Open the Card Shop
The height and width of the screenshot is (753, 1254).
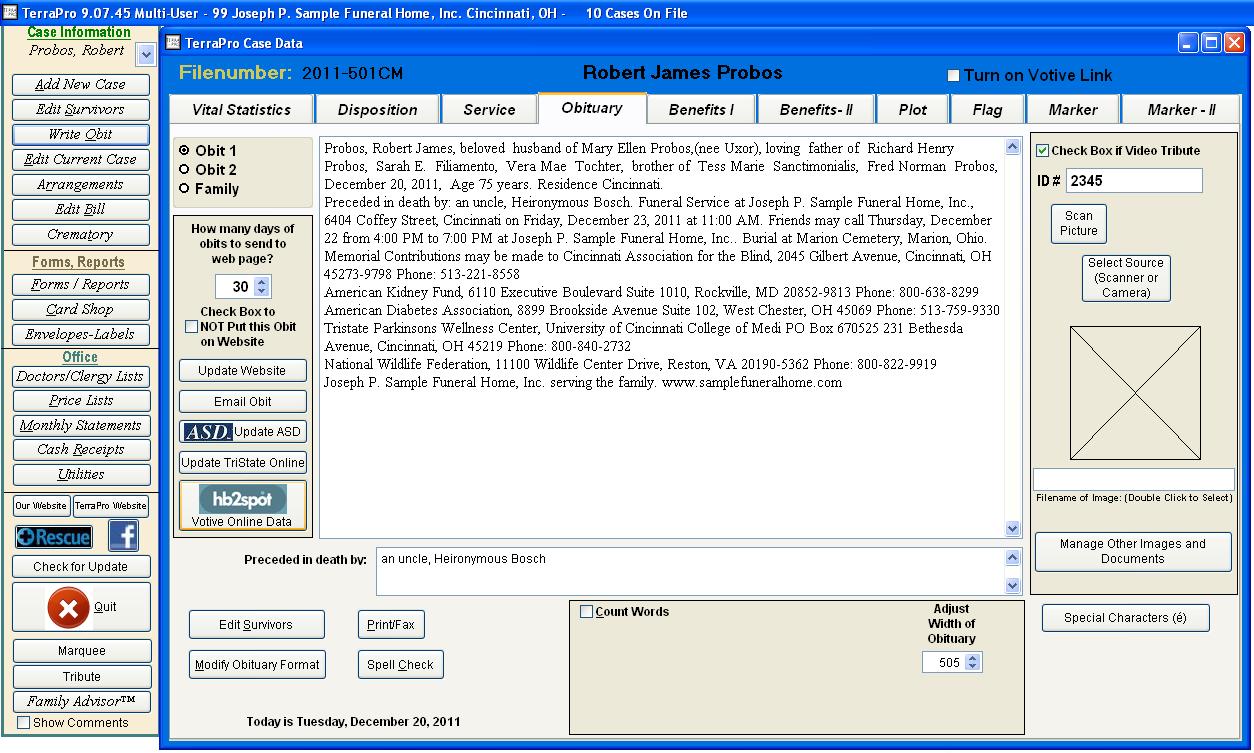coord(81,310)
